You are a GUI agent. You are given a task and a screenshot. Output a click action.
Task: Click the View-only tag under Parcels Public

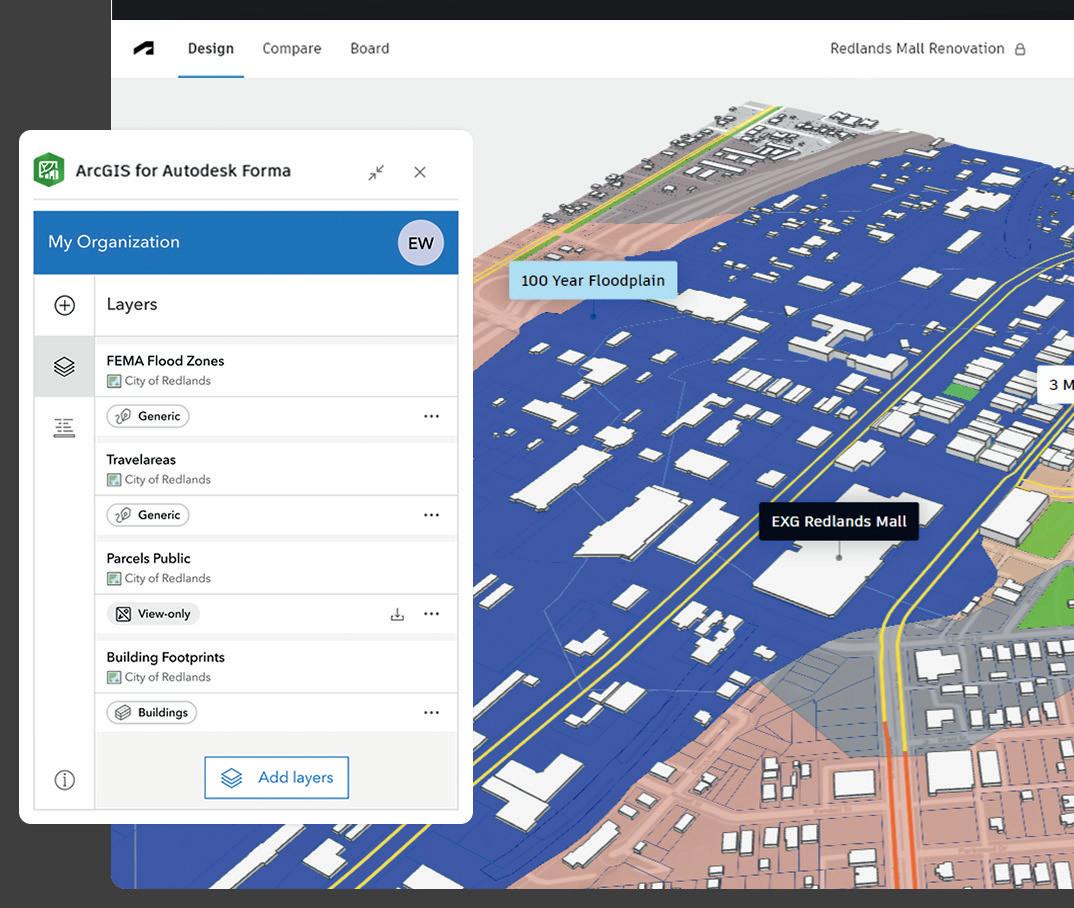[x=153, y=614]
